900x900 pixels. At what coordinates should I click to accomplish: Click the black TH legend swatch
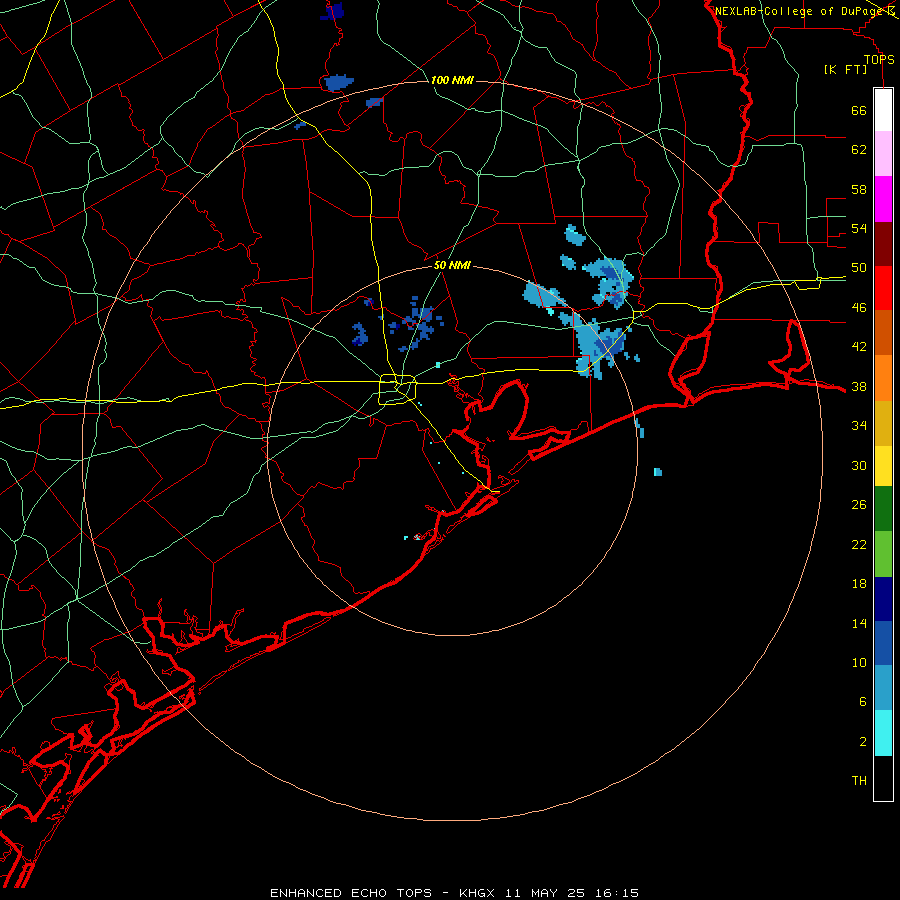click(x=883, y=778)
